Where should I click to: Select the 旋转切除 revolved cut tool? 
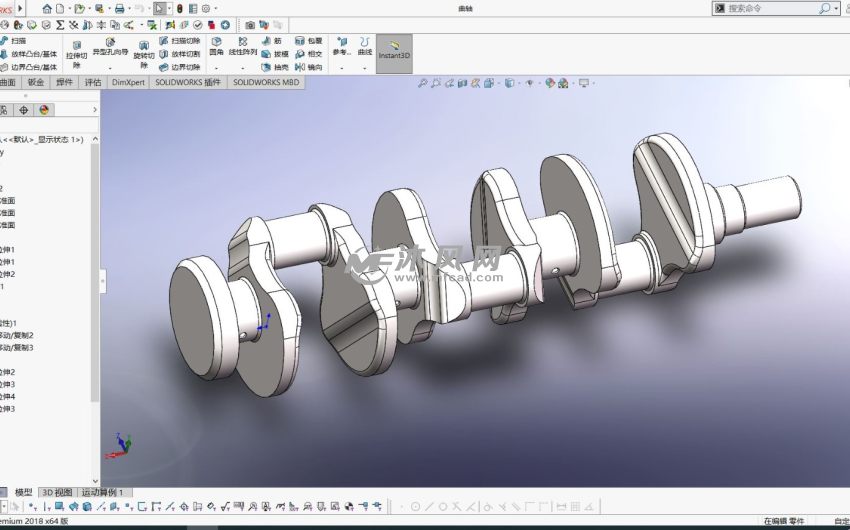tap(143, 52)
